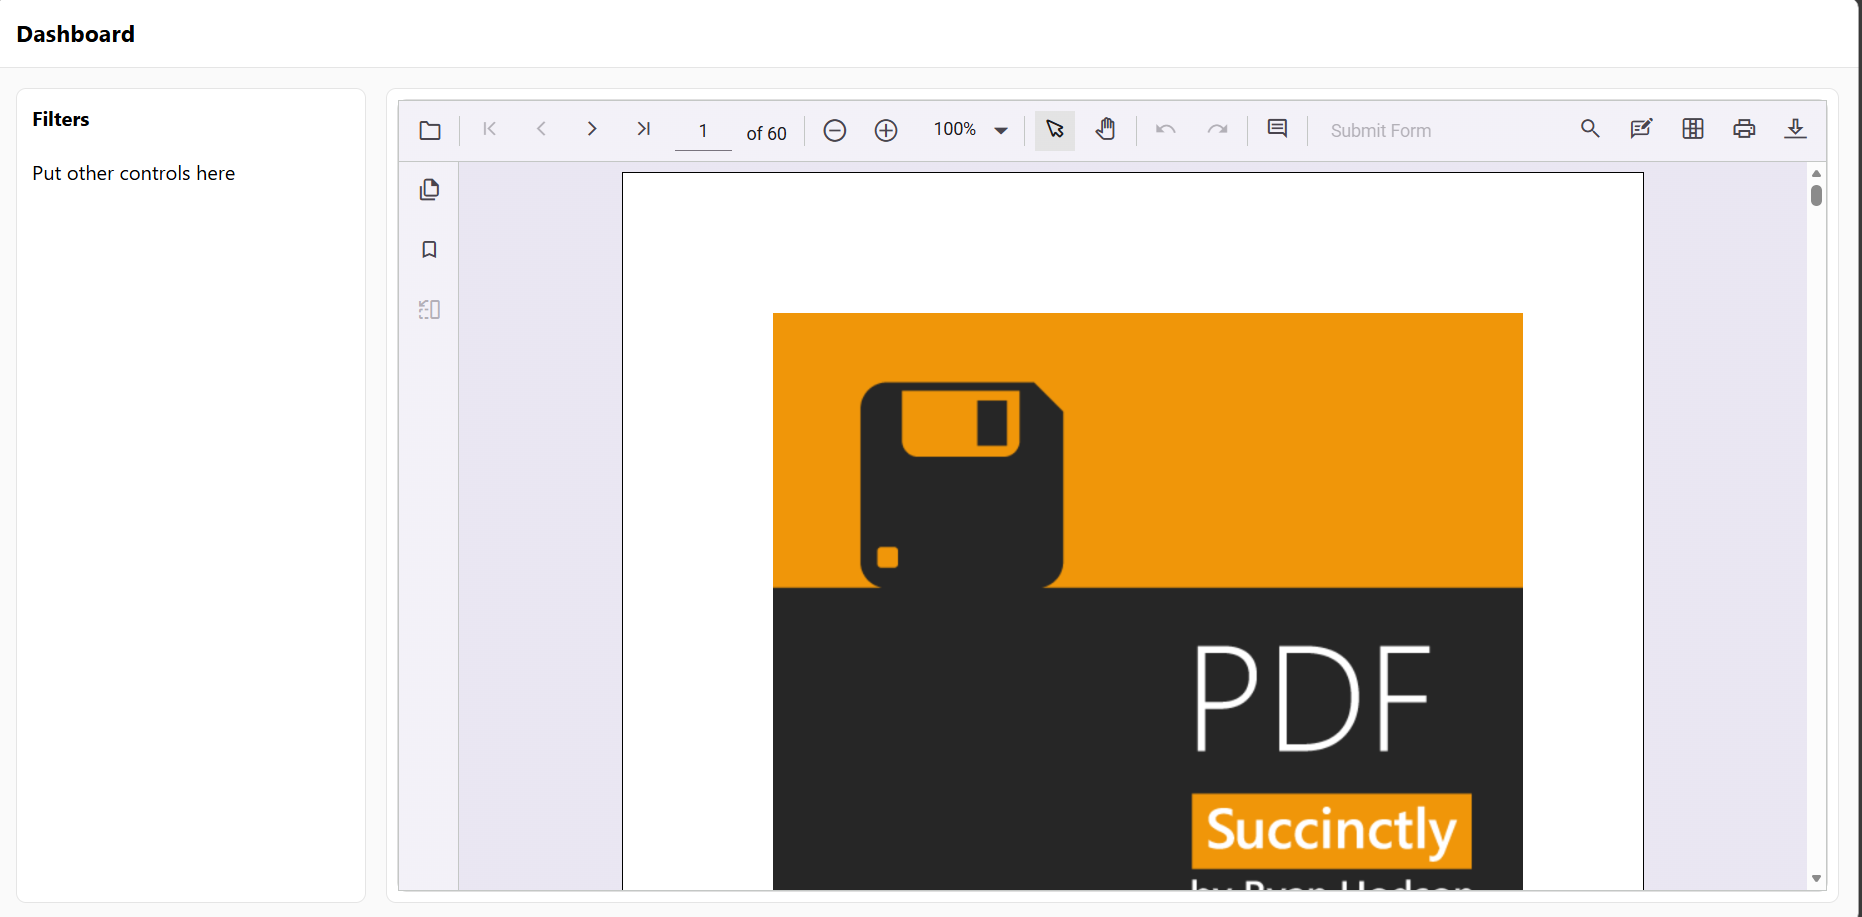Viewport: 1862px width, 917px height.
Task: Zoom out with the minus icon
Action: tap(835, 131)
